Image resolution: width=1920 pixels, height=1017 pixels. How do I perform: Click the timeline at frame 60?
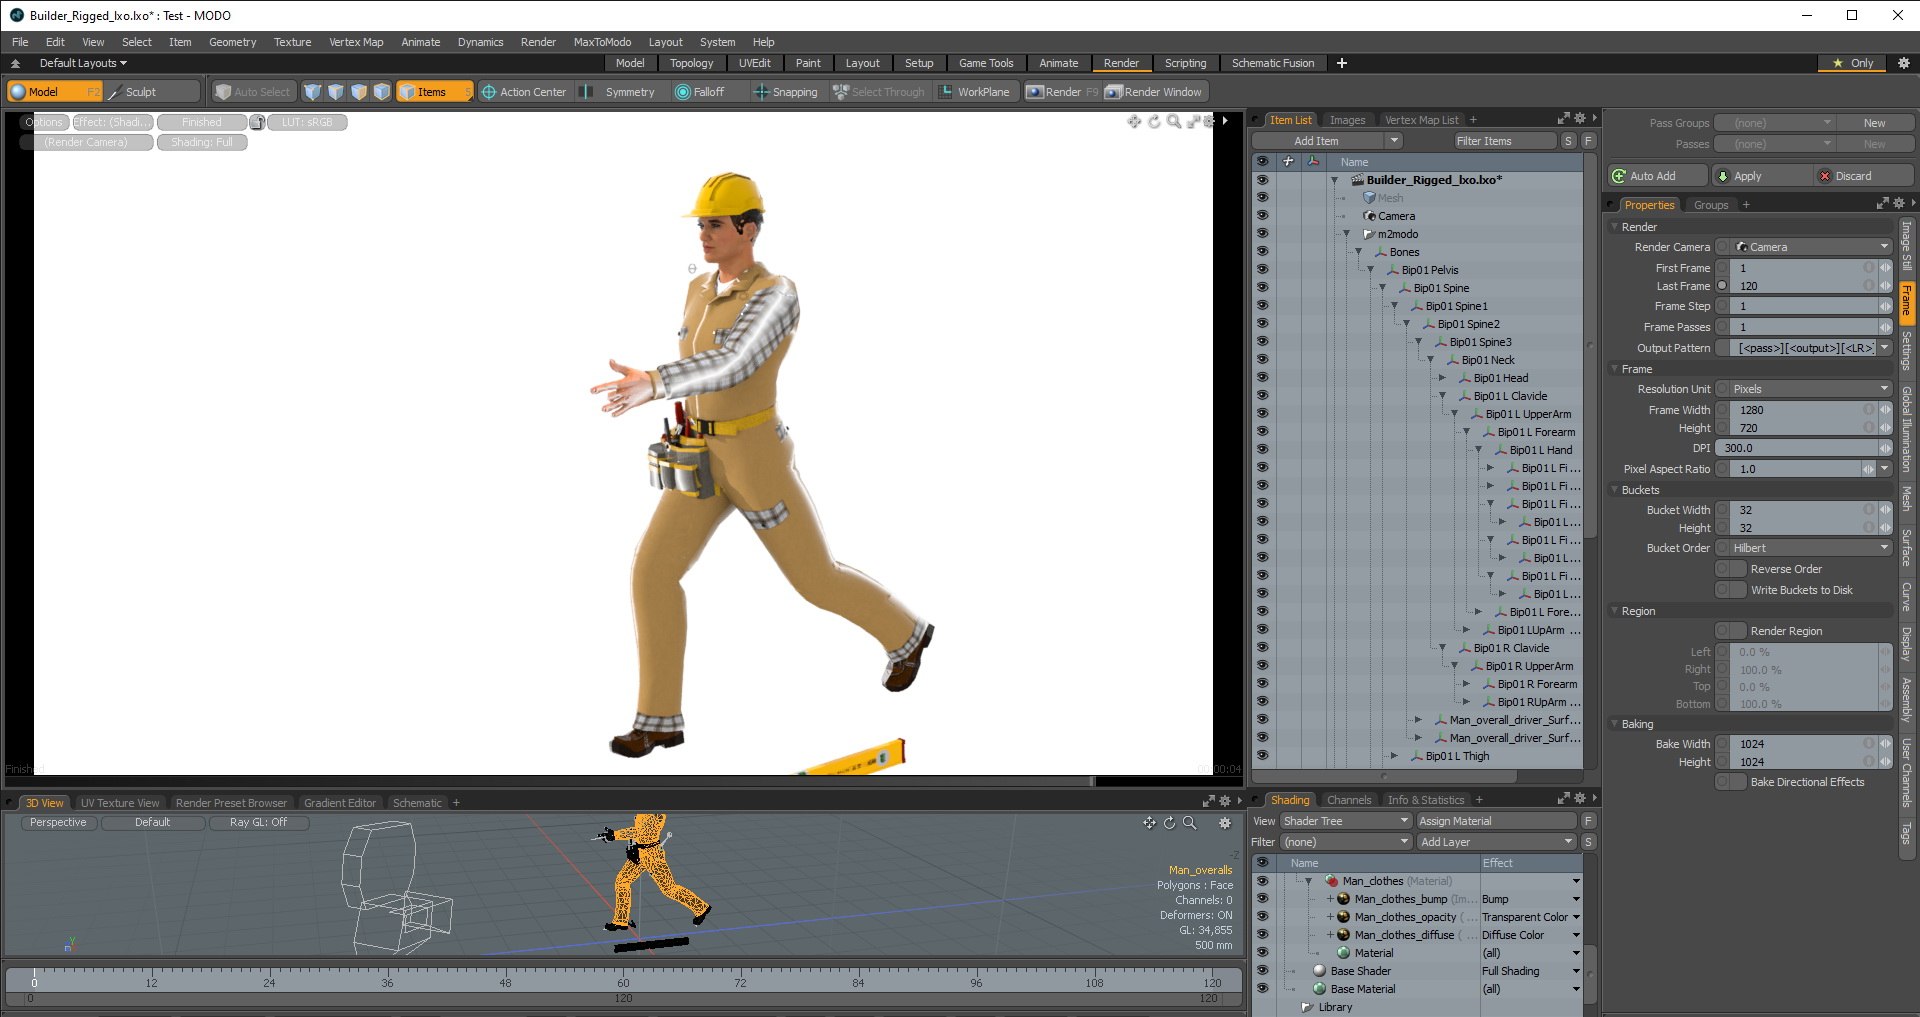[x=623, y=981]
